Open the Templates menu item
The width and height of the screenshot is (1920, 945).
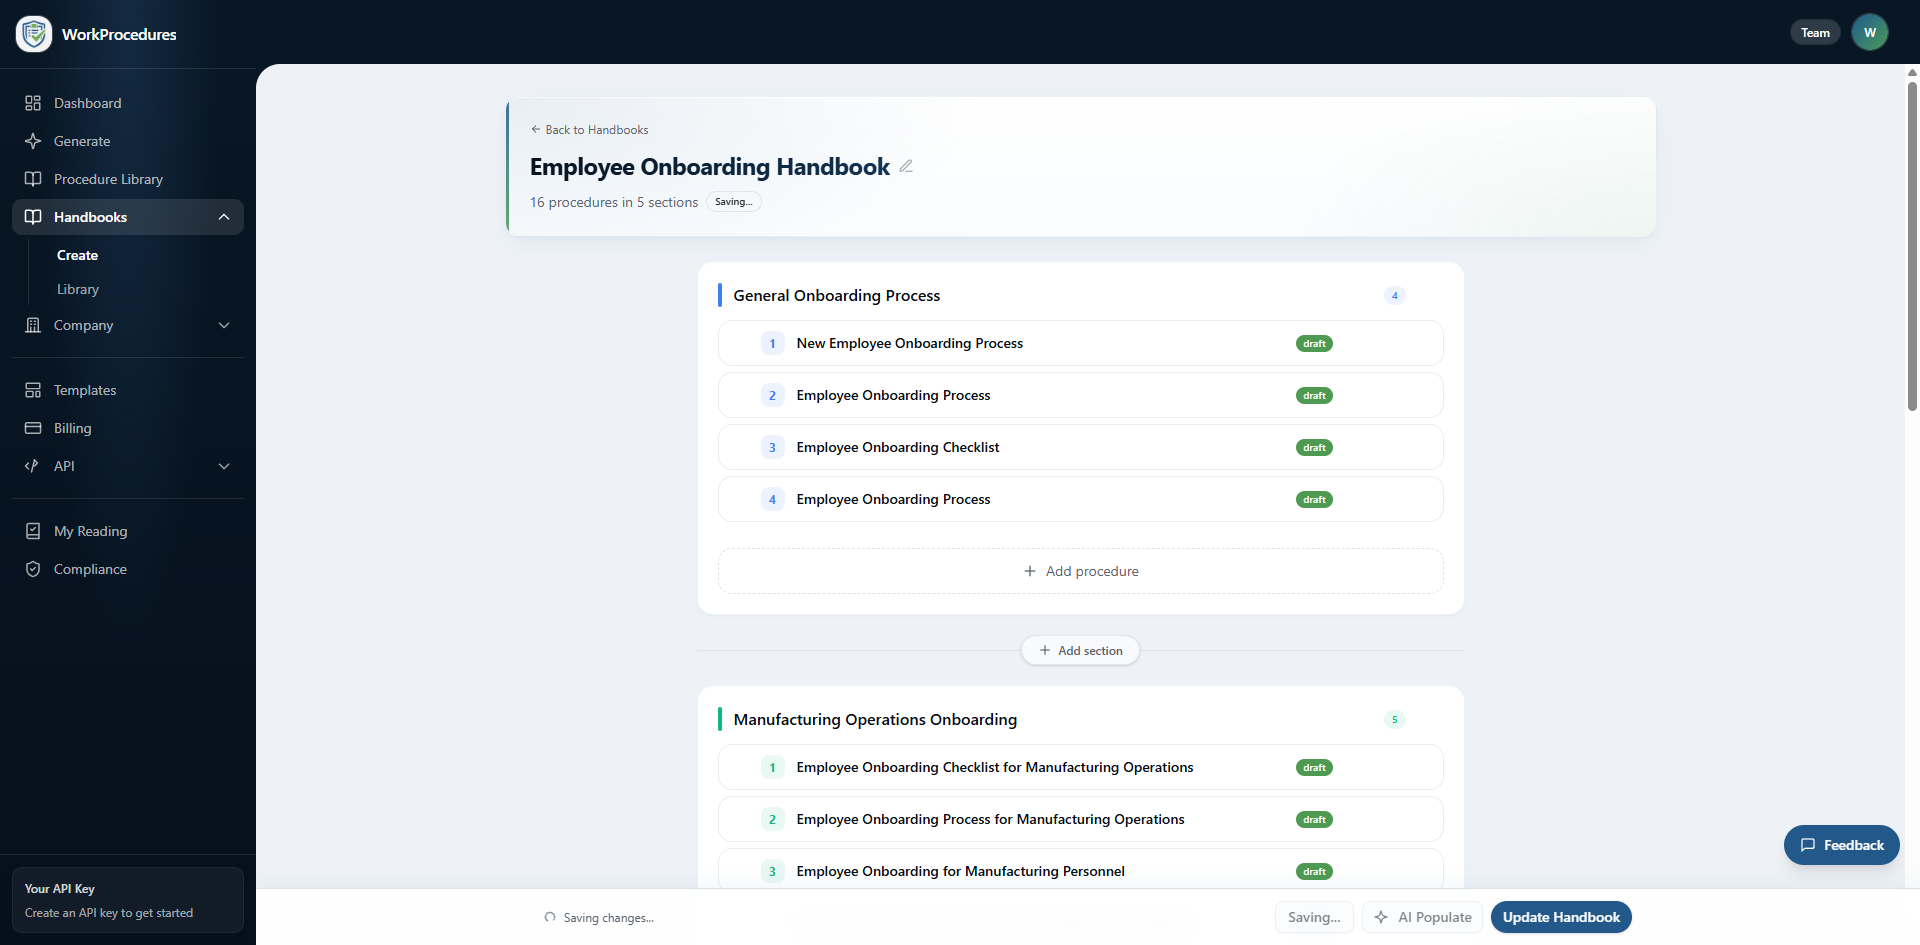point(128,390)
